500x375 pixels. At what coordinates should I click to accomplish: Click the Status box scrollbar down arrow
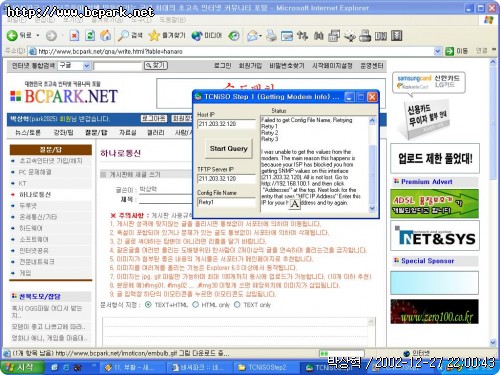(x=372, y=208)
